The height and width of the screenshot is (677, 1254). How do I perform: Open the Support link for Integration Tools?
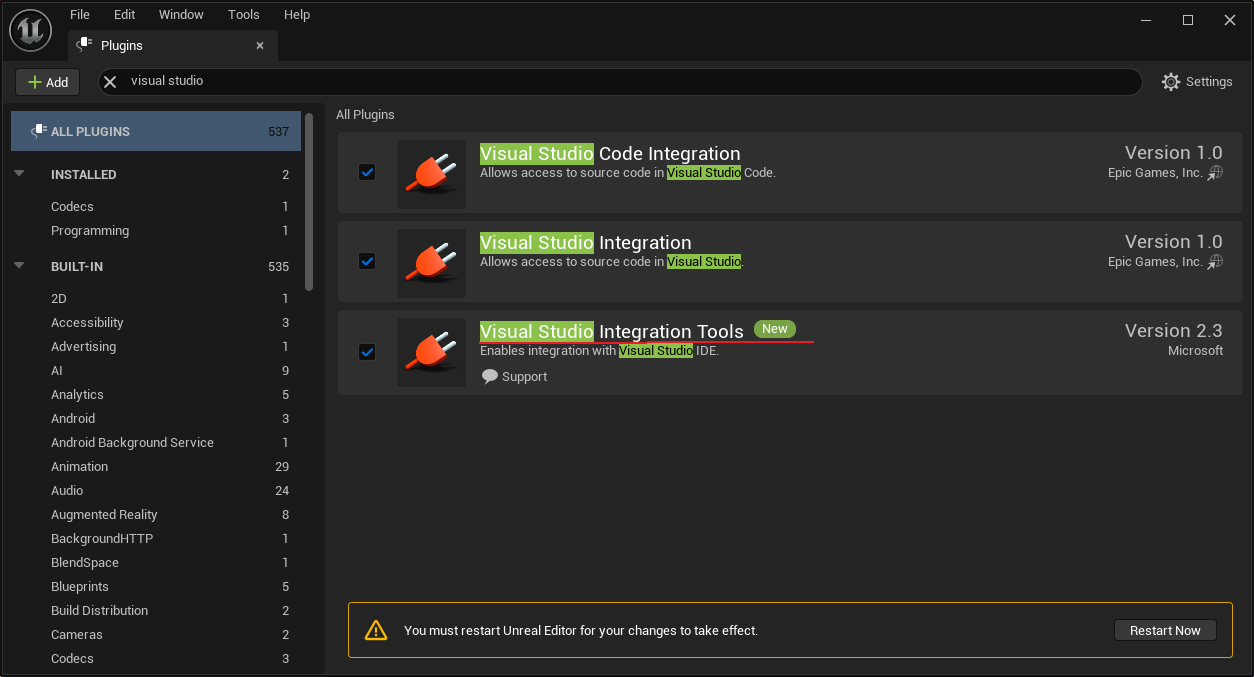pyautogui.click(x=514, y=377)
